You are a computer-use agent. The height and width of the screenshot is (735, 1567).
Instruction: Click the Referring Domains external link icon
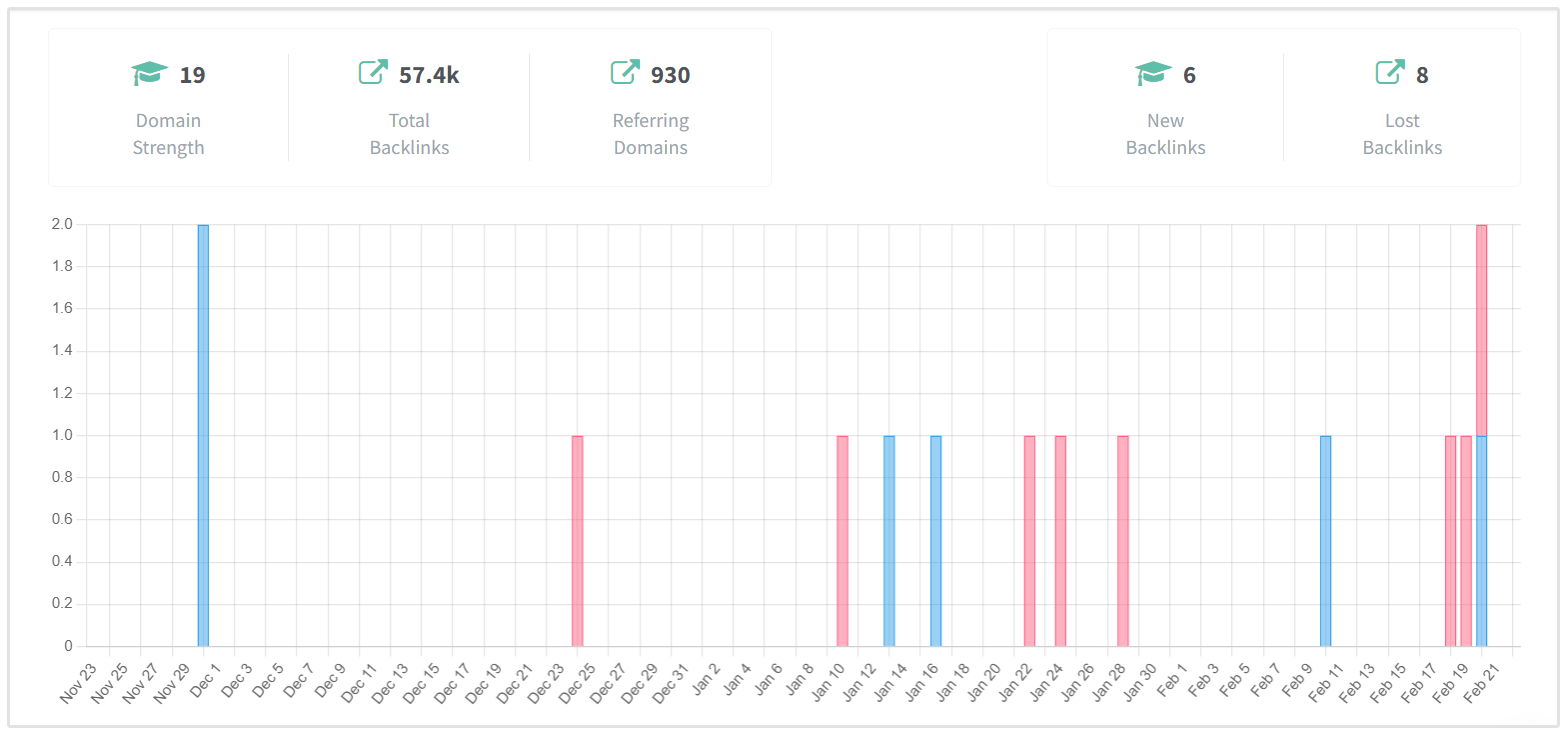tap(625, 72)
